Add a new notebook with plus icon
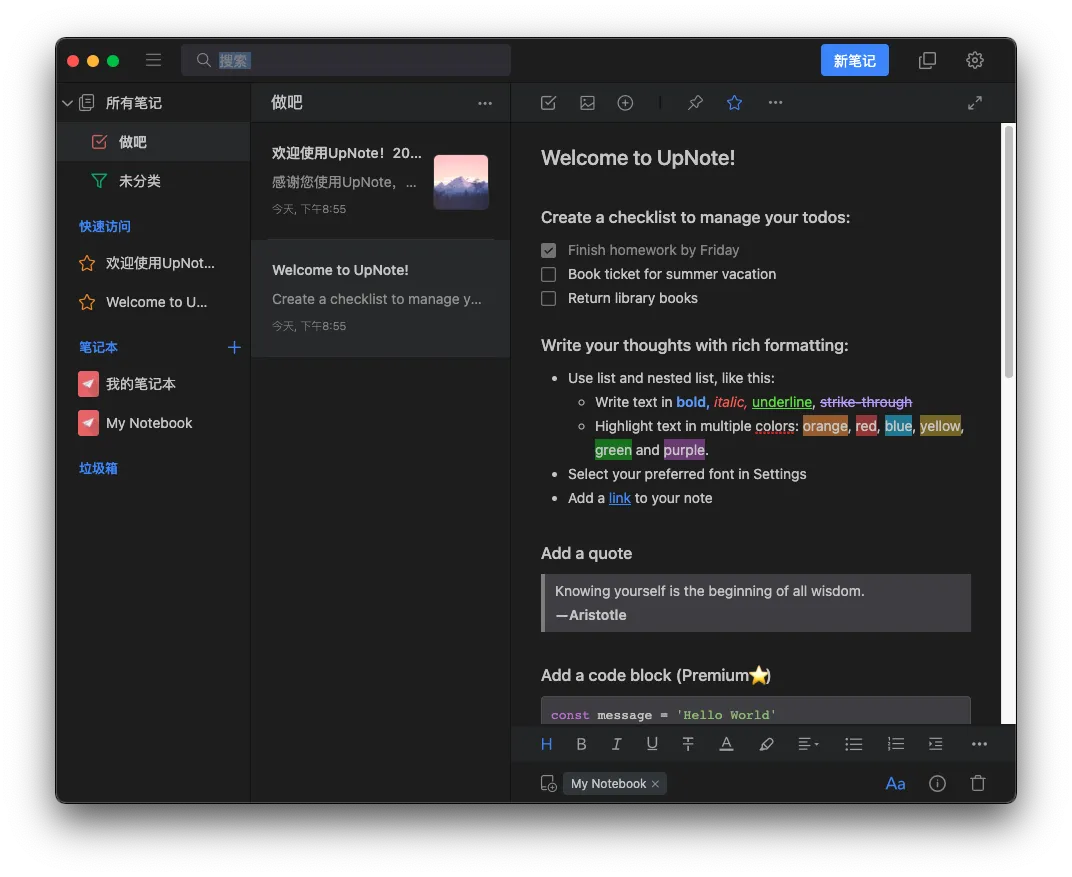Viewport: 1072px width, 877px height. (234, 347)
